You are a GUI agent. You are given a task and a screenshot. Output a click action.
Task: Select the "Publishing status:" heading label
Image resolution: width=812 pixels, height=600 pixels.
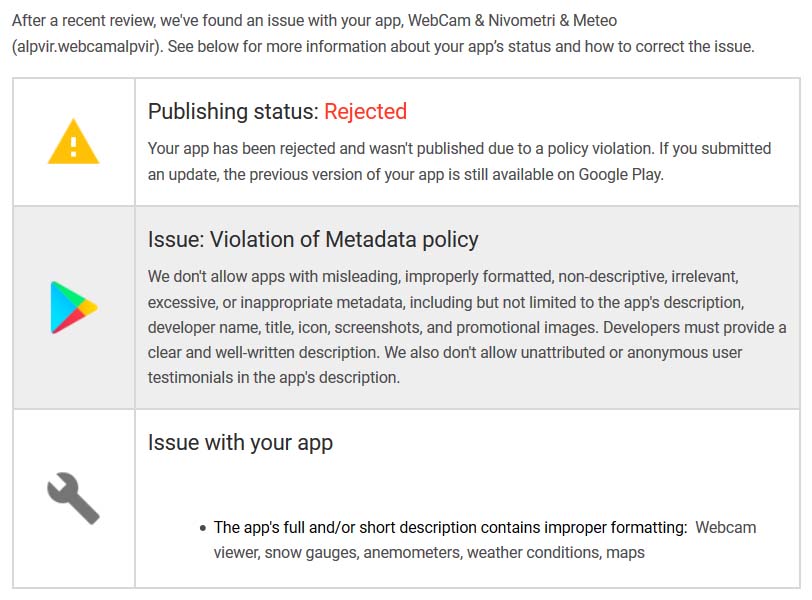pyautogui.click(x=233, y=111)
